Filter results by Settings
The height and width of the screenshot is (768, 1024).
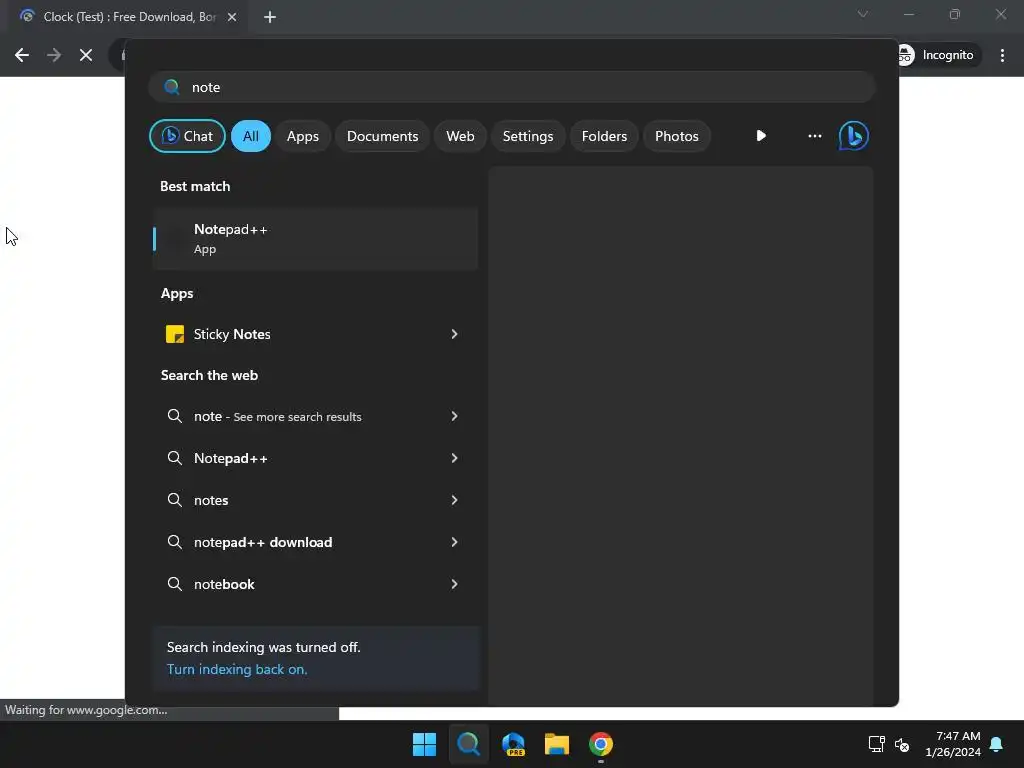coord(528,136)
